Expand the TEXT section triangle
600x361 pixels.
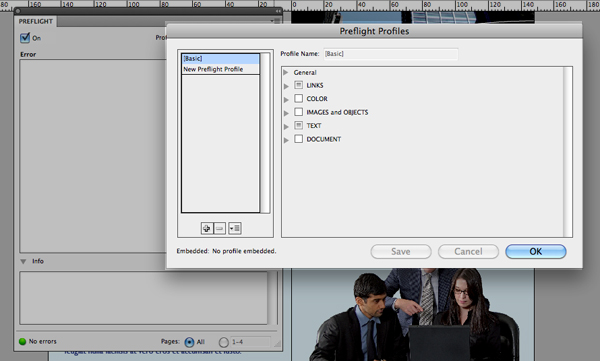tap(286, 126)
